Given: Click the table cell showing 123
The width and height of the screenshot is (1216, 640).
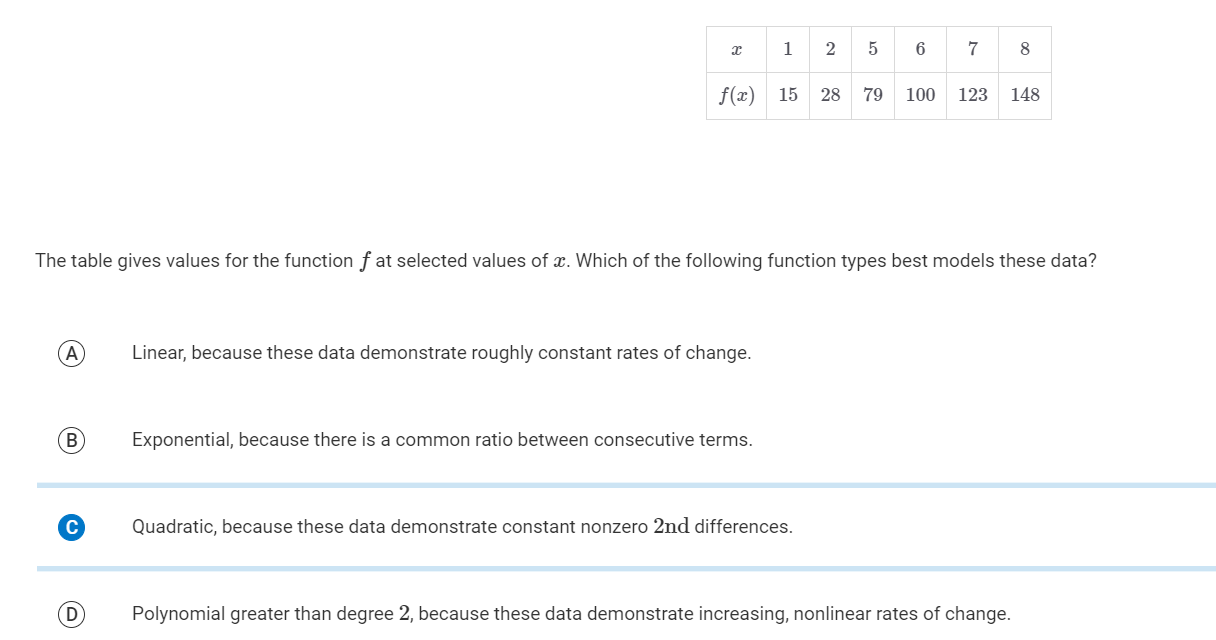Looking at the screenshot, I should click(972, 95).
